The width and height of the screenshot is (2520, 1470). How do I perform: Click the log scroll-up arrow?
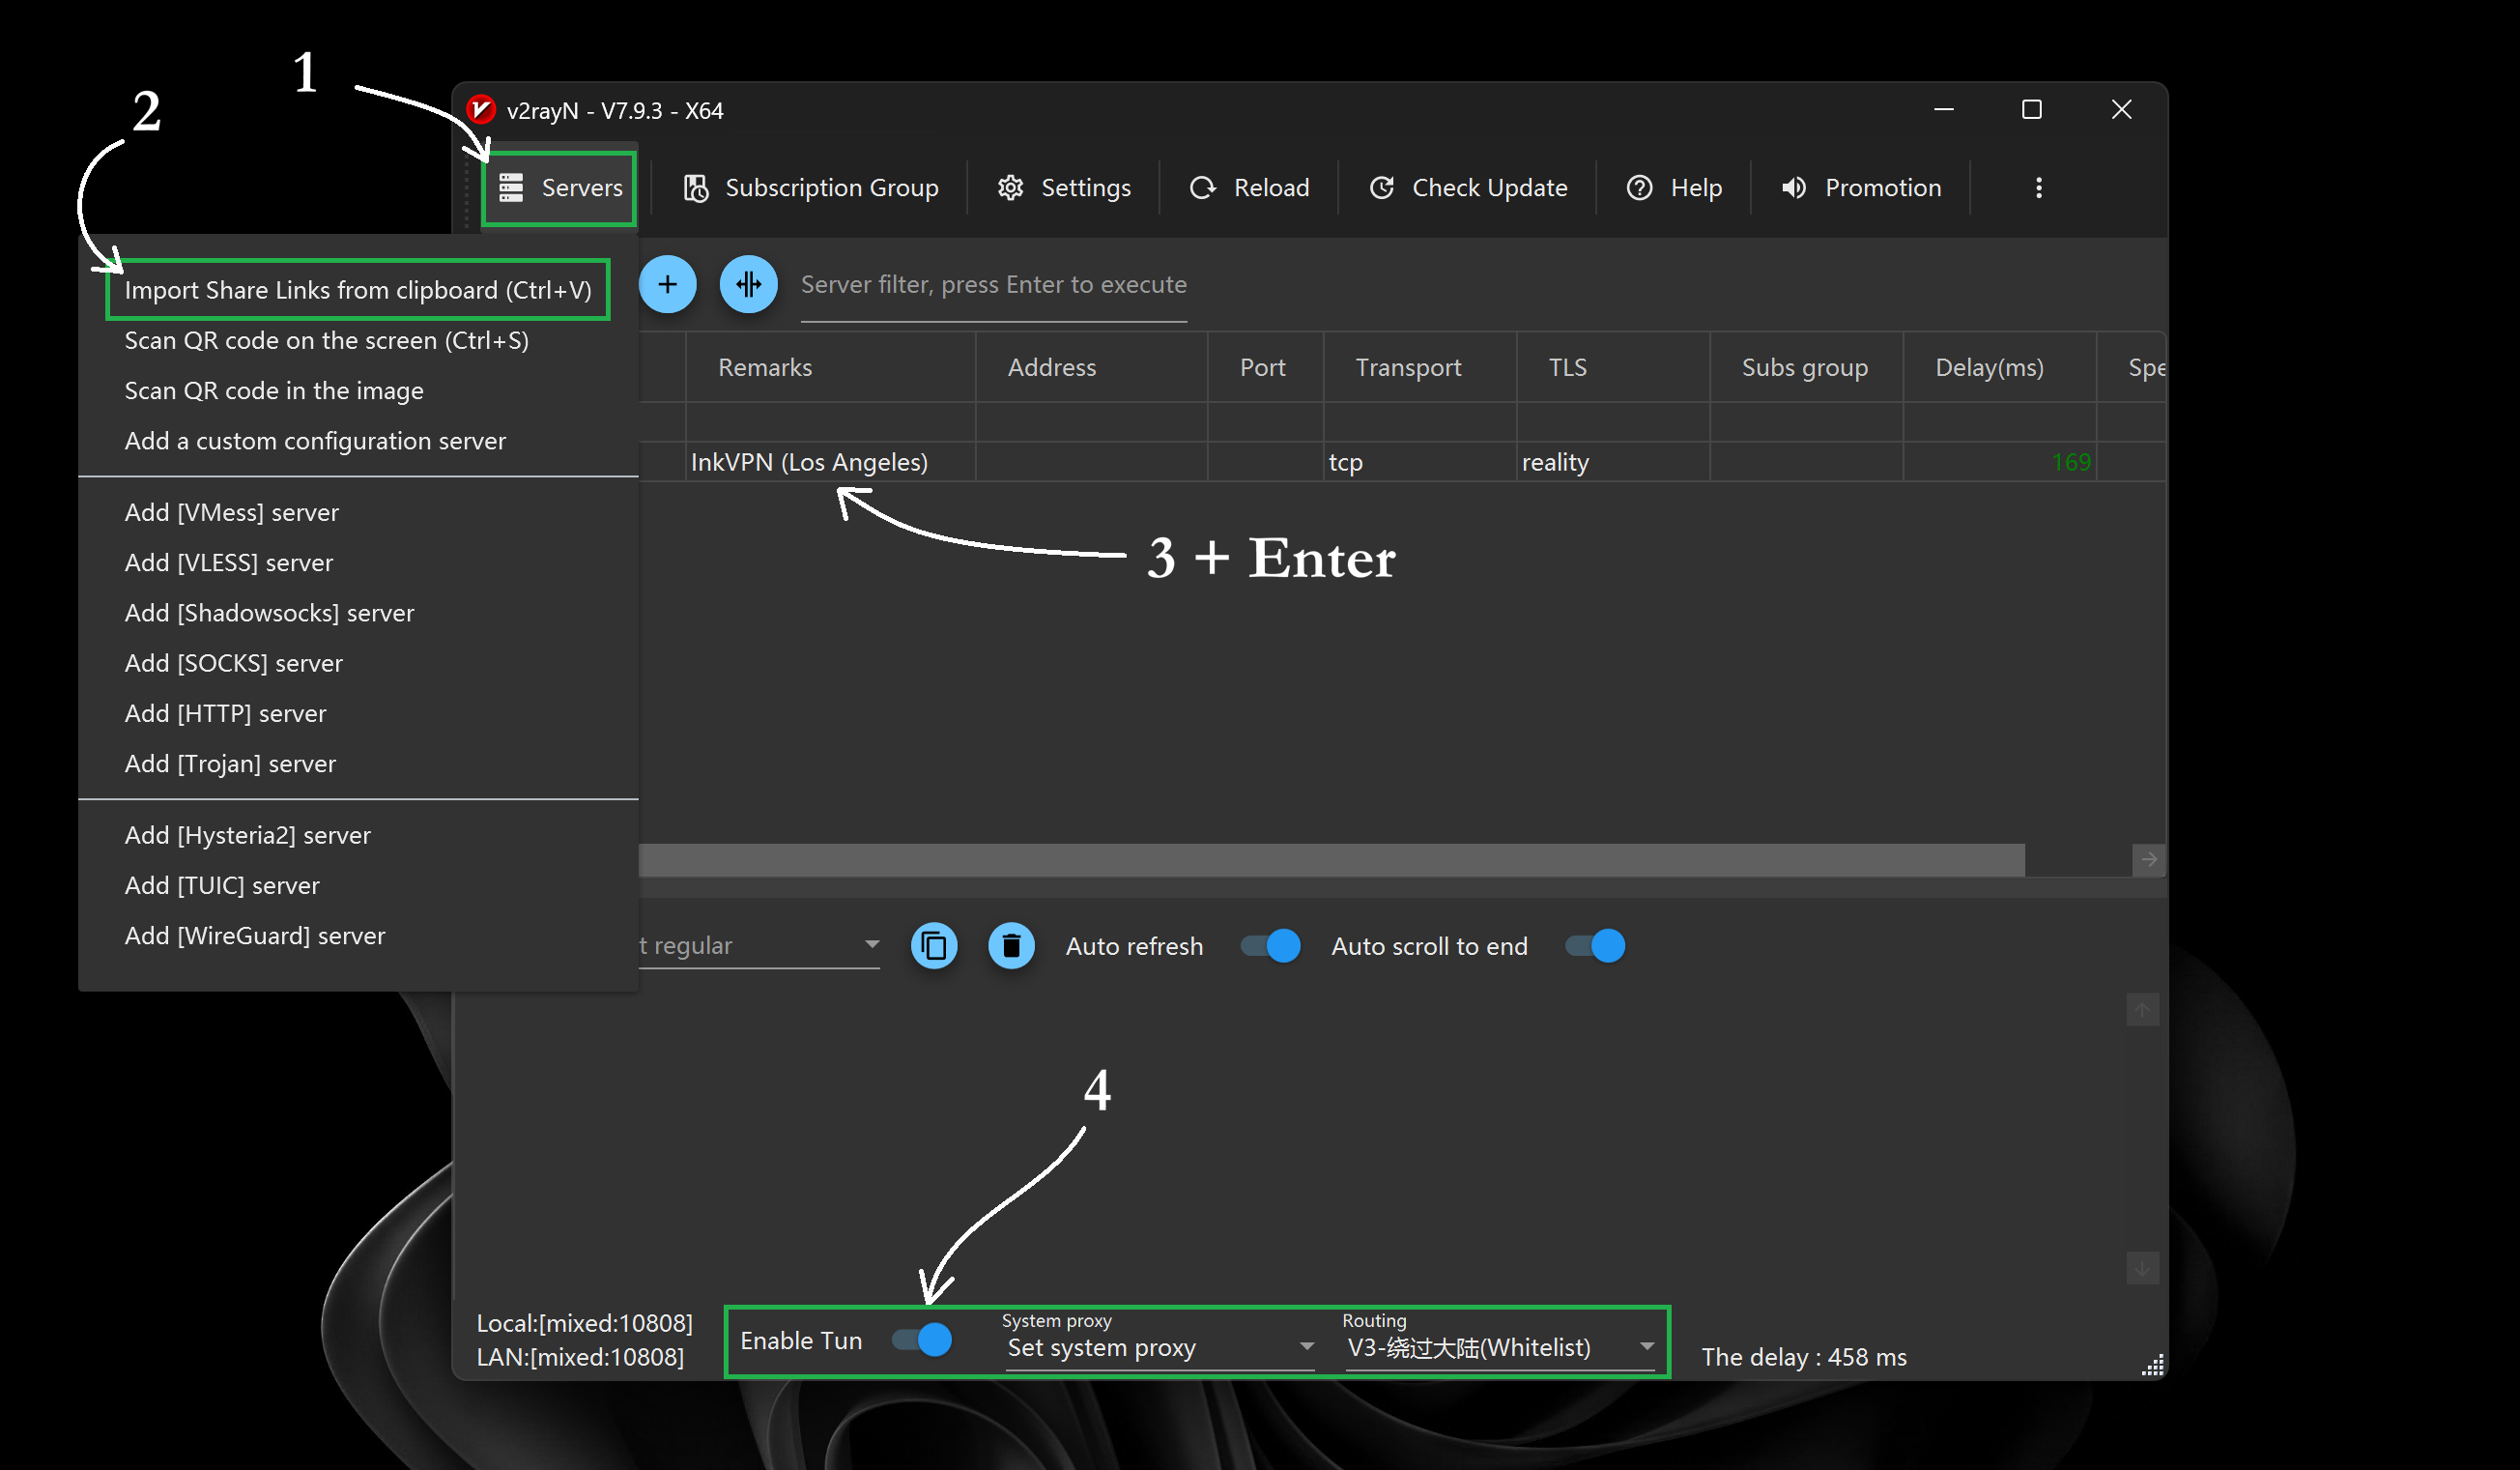pyautogui.click(x=2142, y=1010)
